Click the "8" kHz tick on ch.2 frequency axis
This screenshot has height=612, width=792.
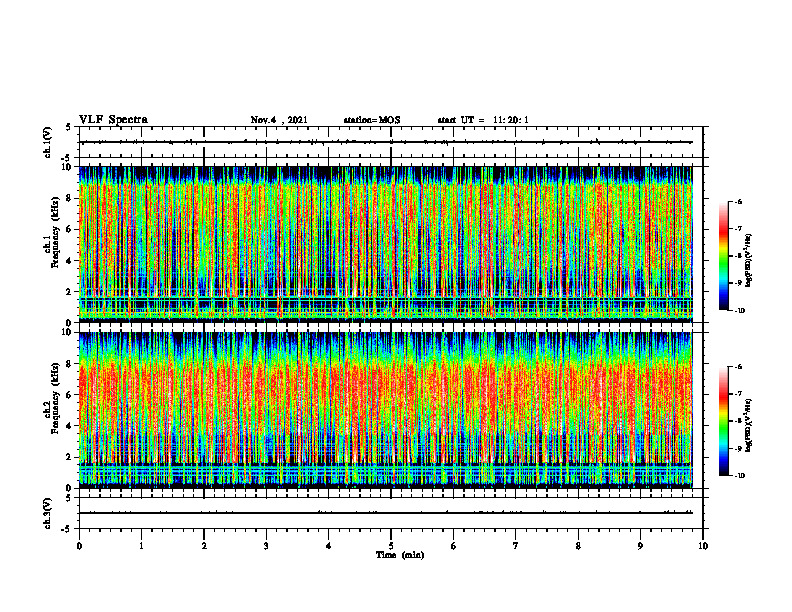69,364
